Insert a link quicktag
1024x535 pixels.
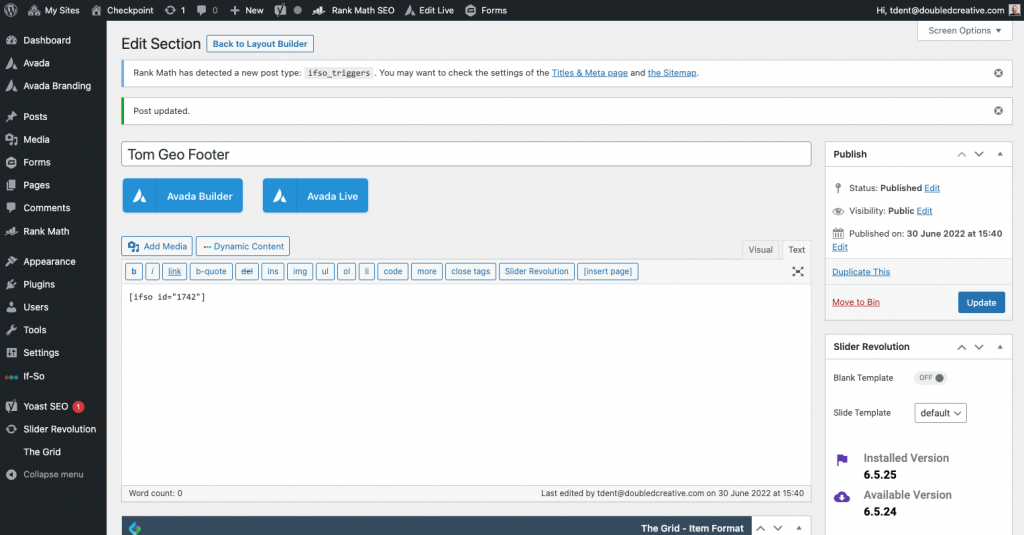(174, 271)
